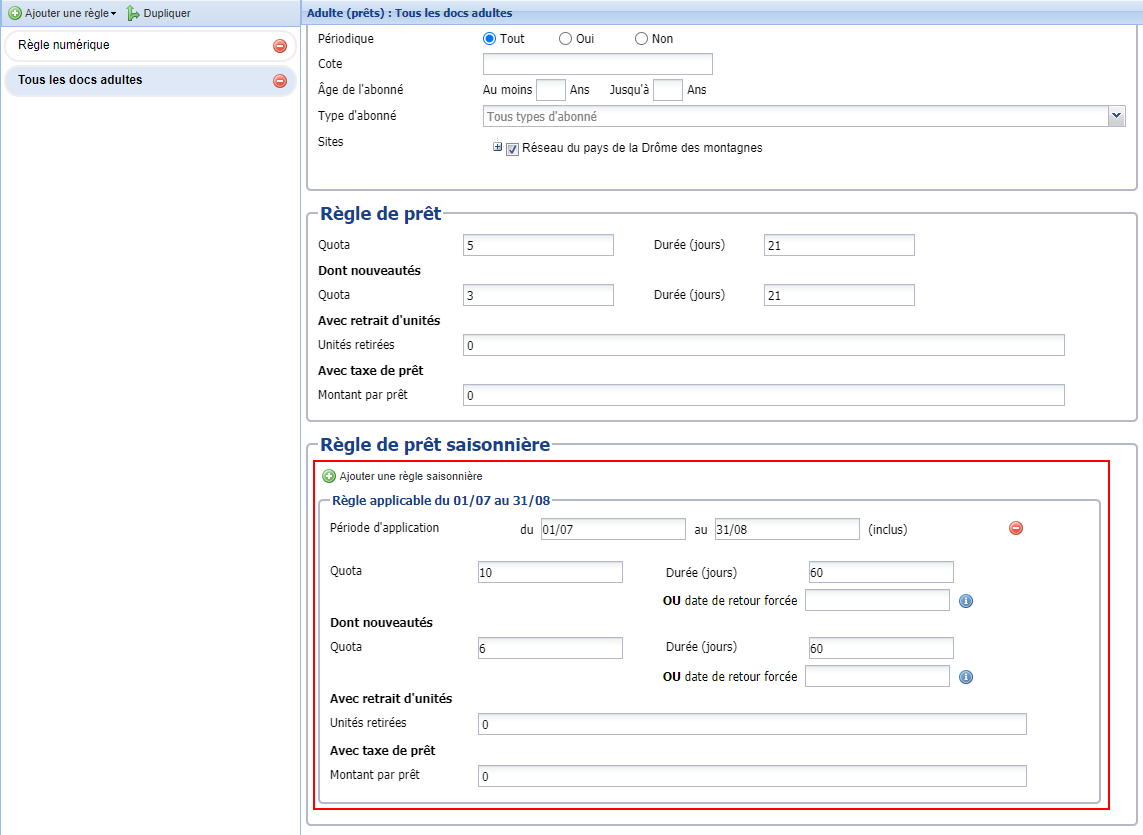Select Tous les docs adultes in rules list
The width and height of the screenshot is (1143, 835).
tap(80, 80)
